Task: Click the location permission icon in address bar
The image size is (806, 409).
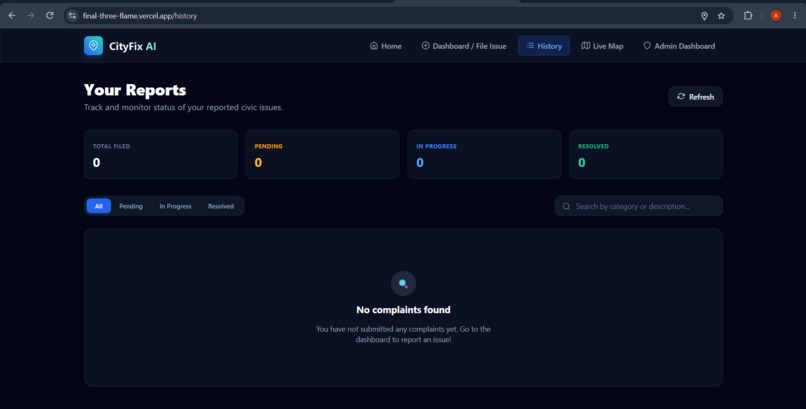Action: point(704,16)
